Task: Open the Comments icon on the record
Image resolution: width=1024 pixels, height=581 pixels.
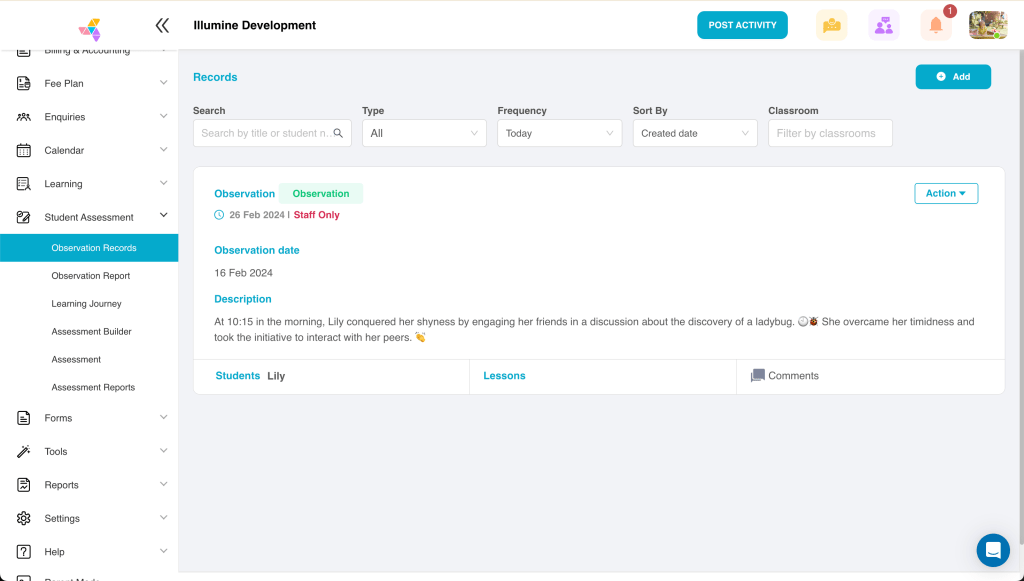Action: click(x=758, y=376)
